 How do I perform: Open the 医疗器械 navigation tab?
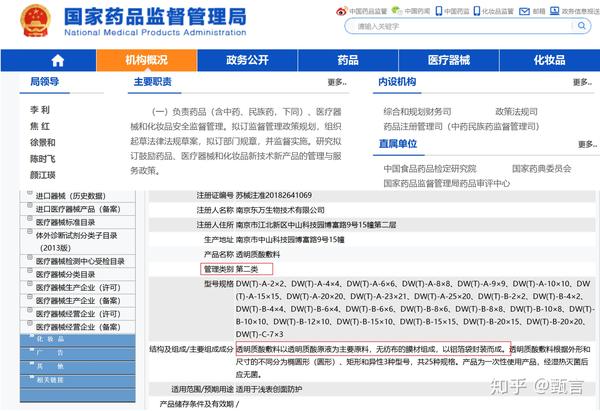448,60
